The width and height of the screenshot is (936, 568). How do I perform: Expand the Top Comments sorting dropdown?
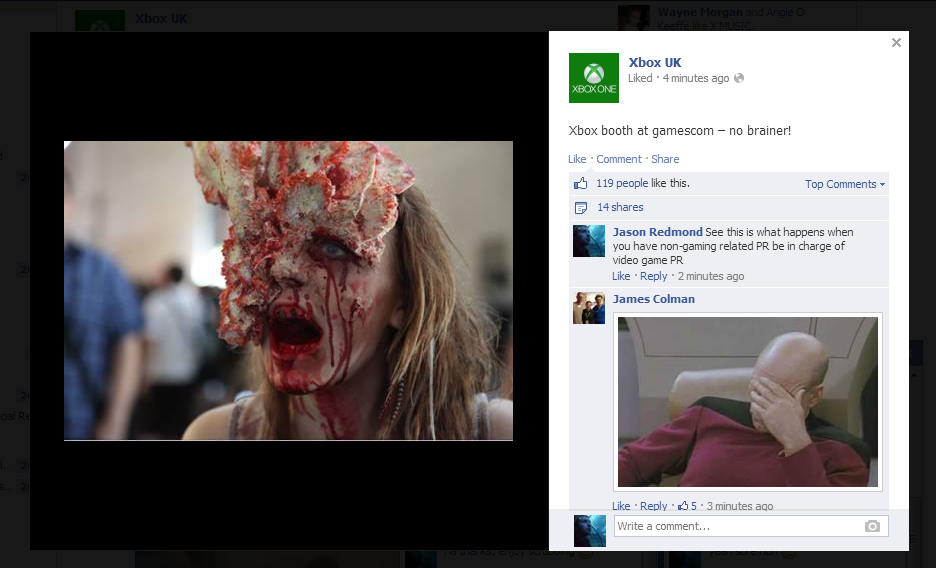tap(844, 184)
